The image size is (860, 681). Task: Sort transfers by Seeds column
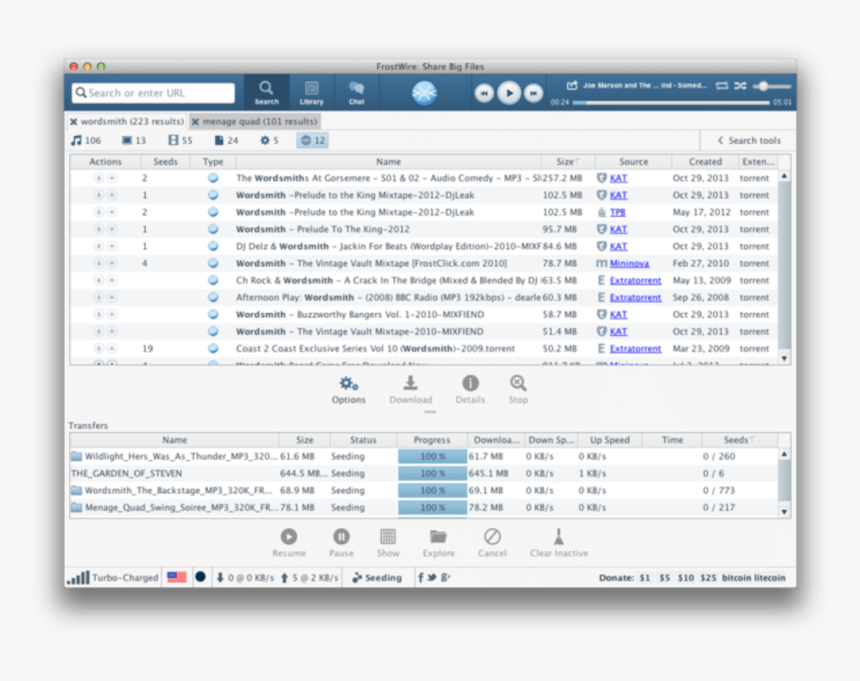pos(739,440)
